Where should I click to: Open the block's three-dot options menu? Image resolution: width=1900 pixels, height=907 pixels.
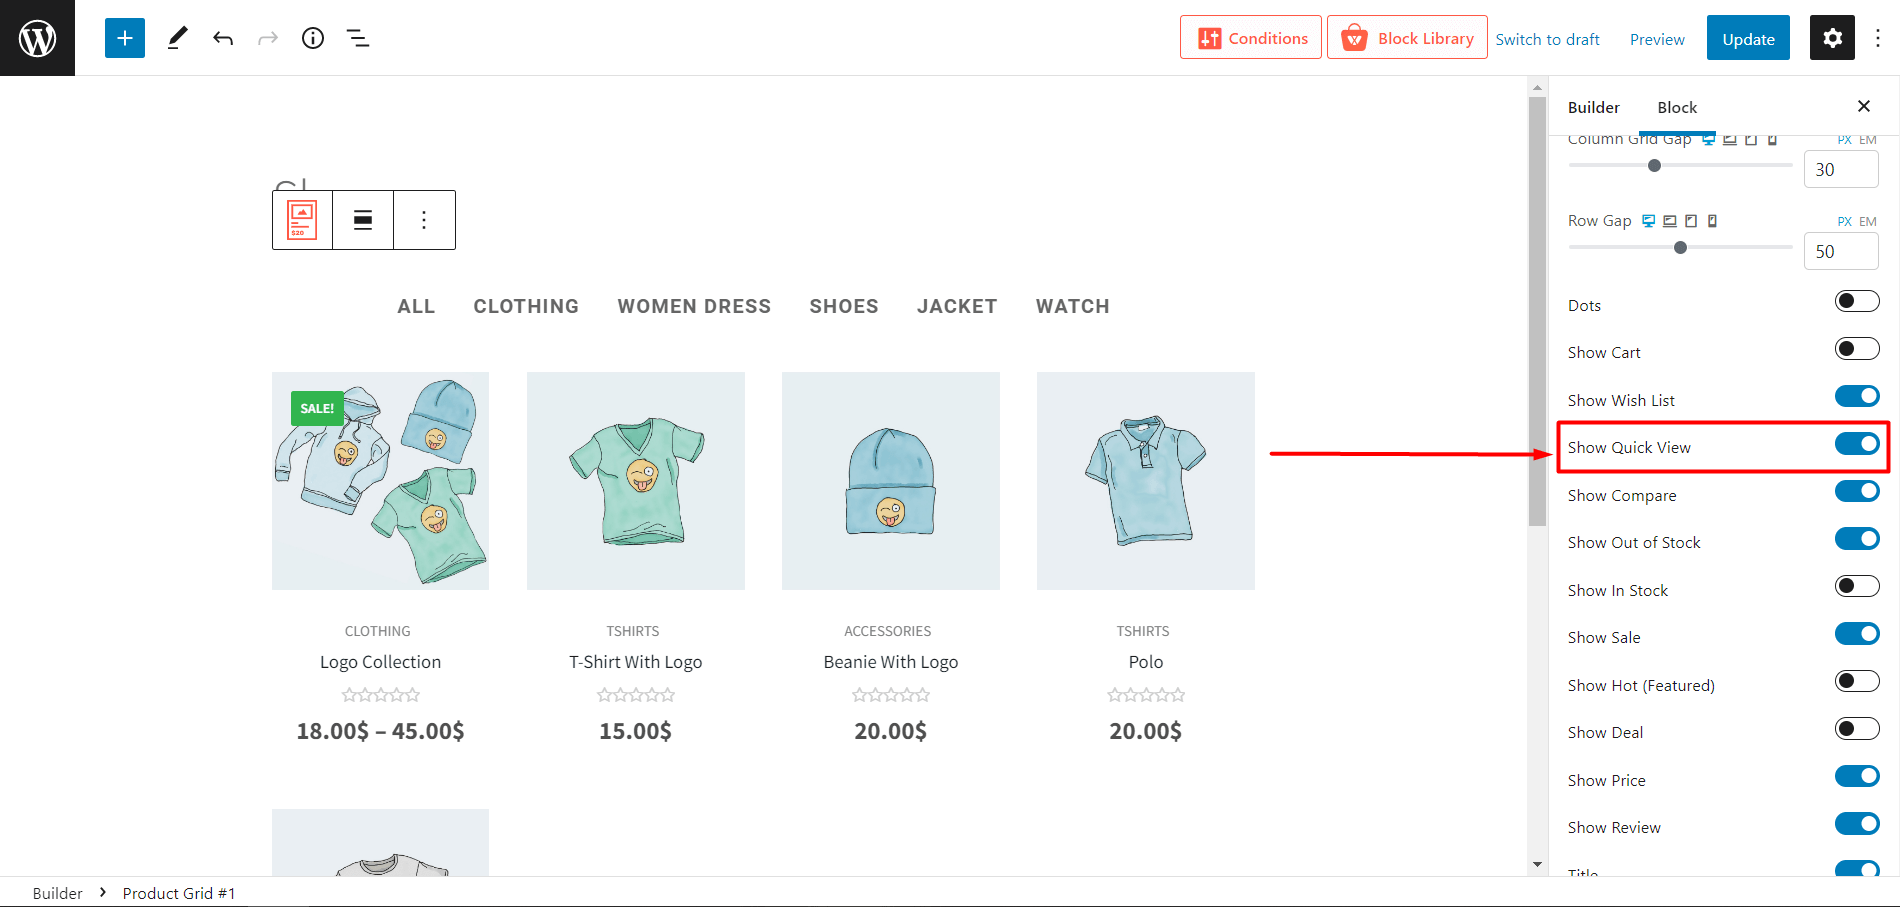coord(424,219)
